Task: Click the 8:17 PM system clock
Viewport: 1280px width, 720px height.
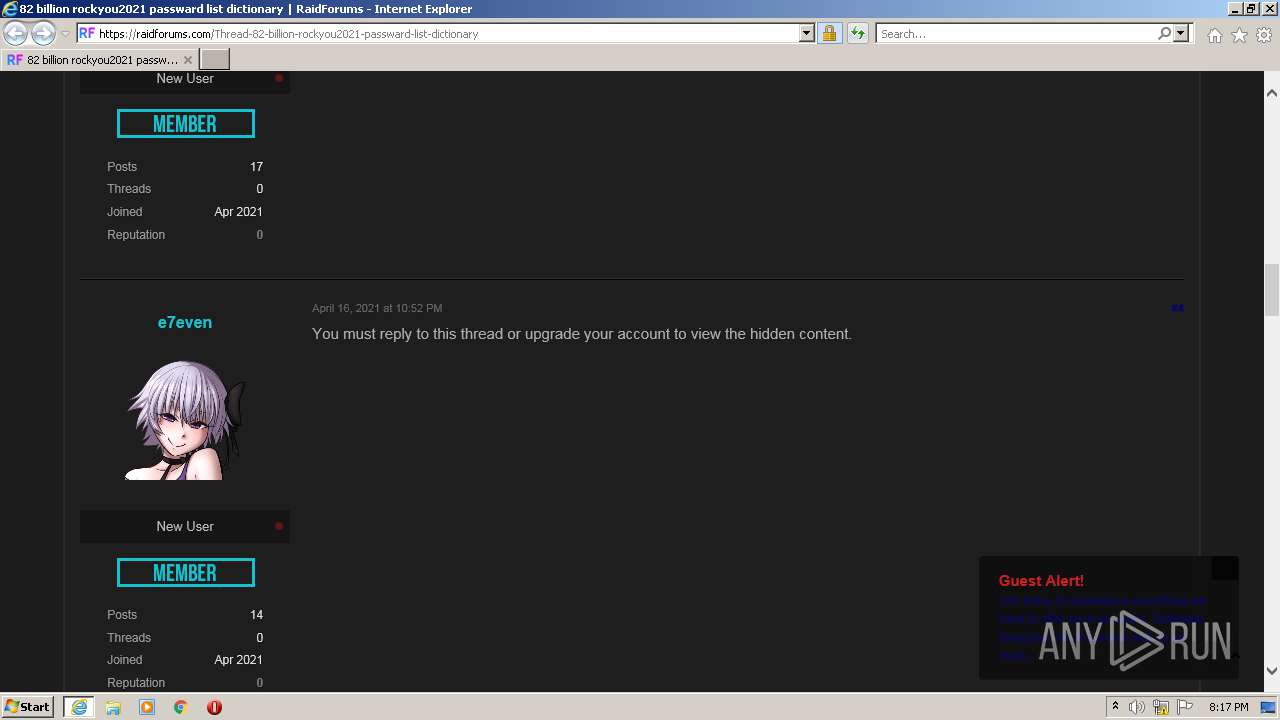Action: (x=1228, y=707)
